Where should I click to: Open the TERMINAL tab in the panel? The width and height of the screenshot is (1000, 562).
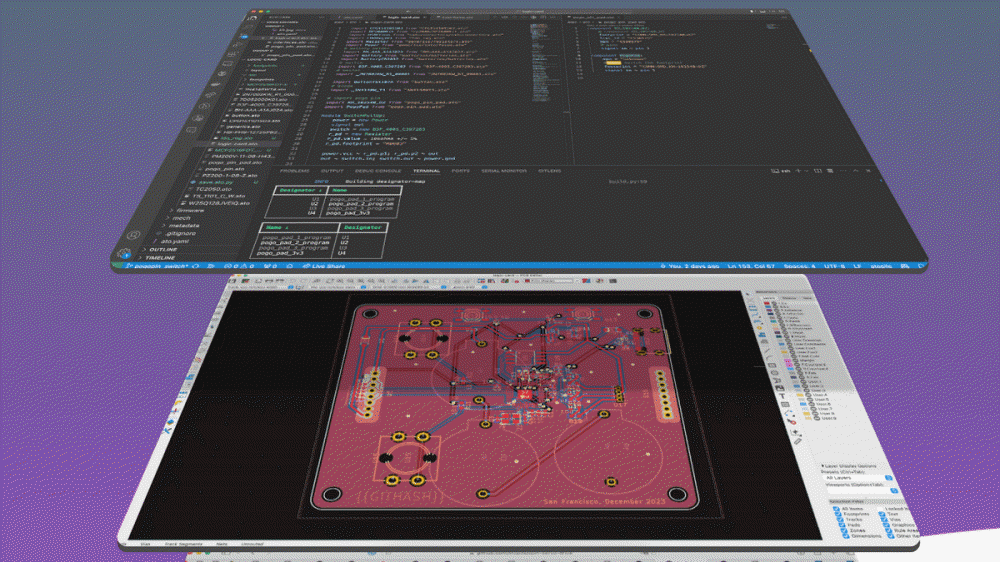click(x=427, y=171)
